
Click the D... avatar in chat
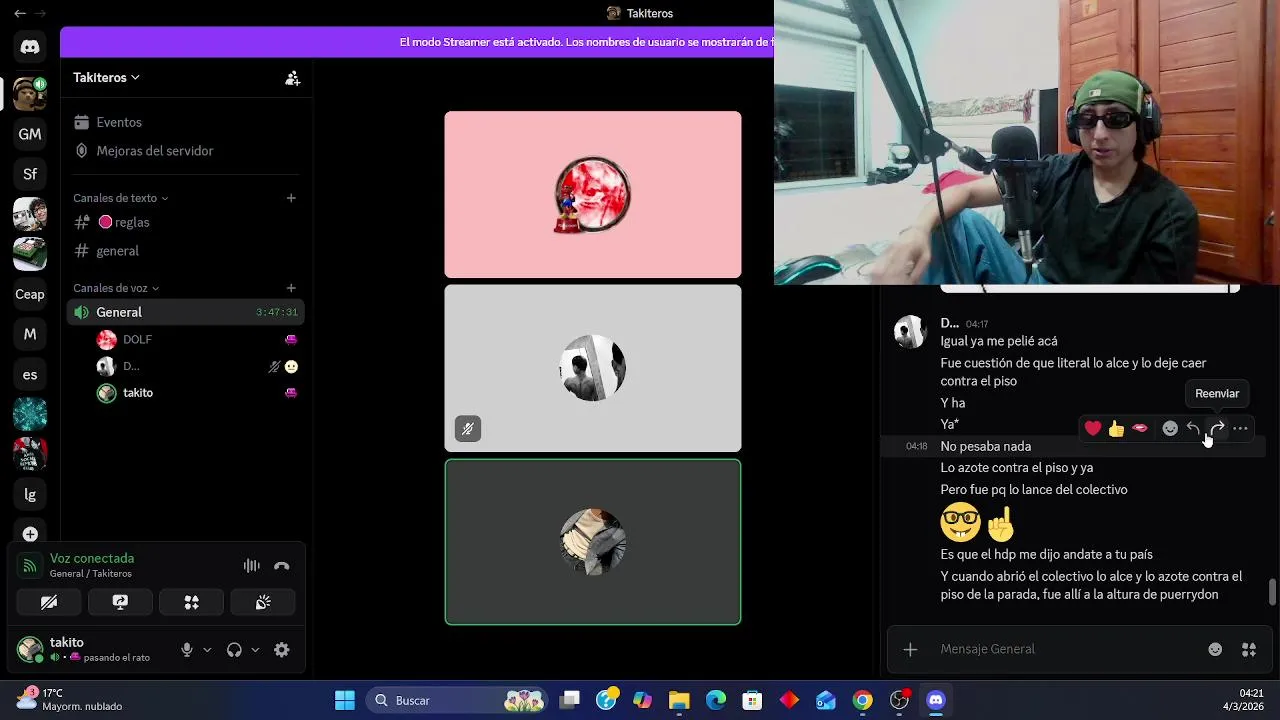tap(910, 332)
